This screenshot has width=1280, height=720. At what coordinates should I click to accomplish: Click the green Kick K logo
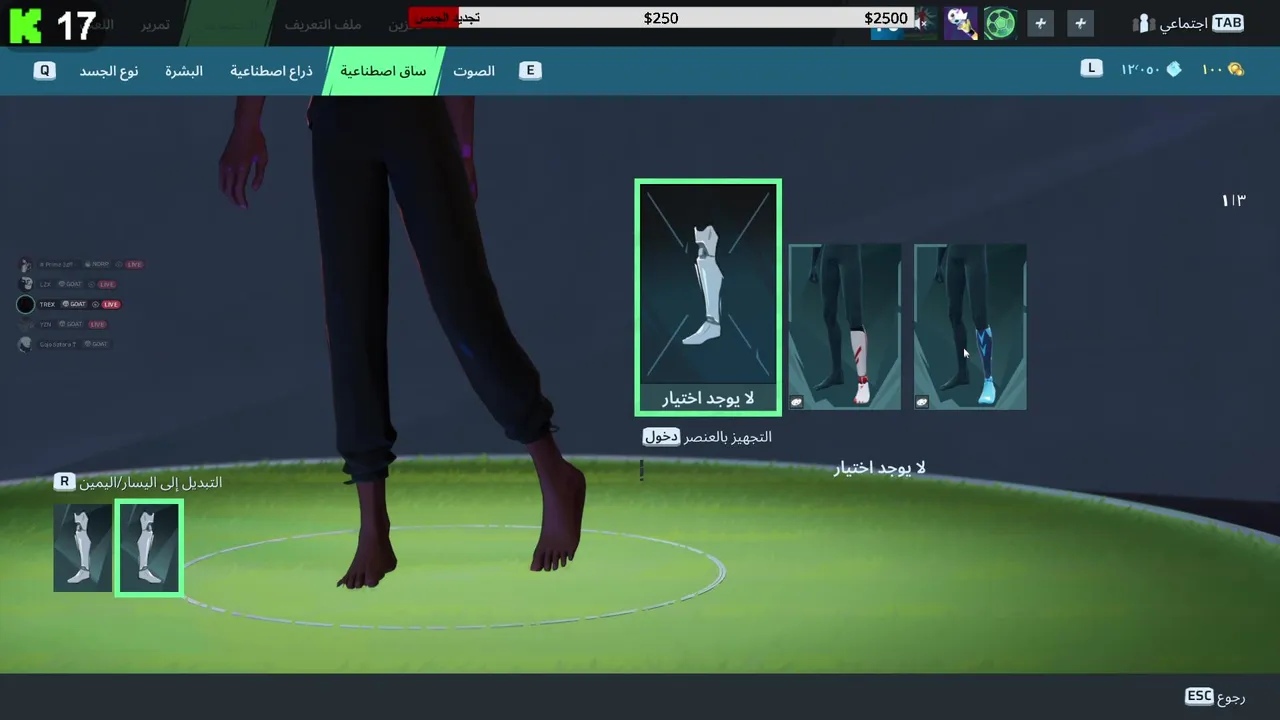25,24
